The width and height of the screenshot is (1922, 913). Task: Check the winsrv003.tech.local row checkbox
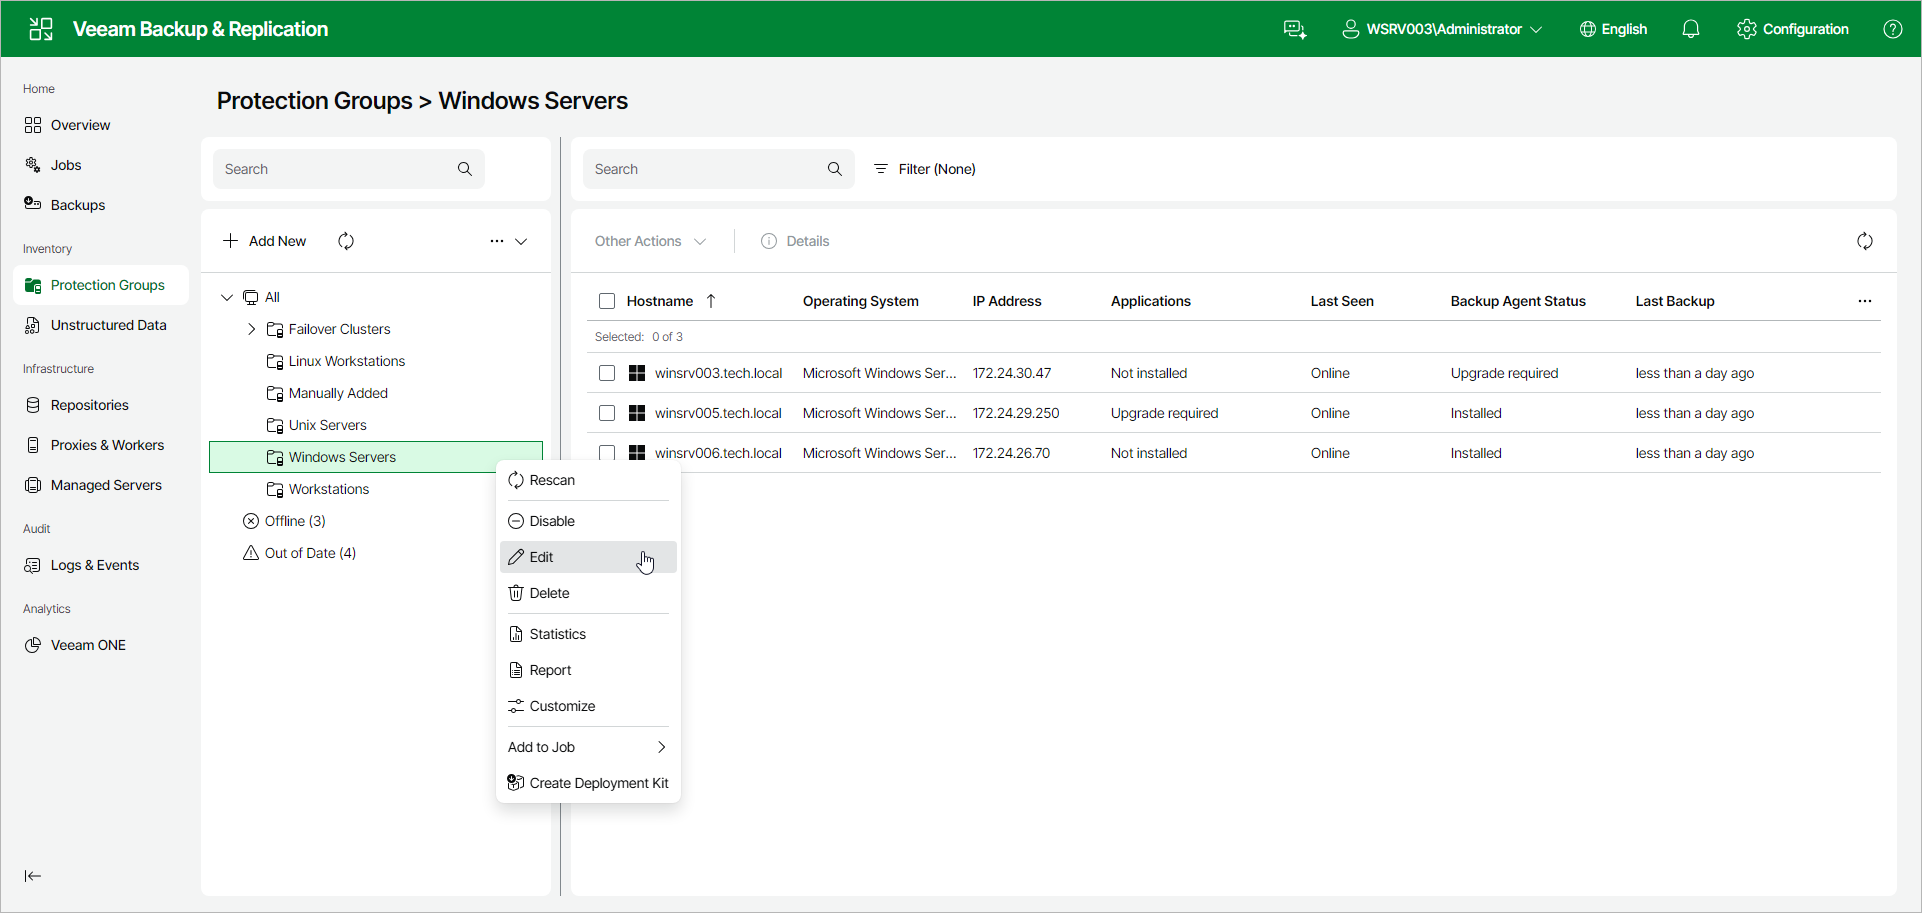607,373
